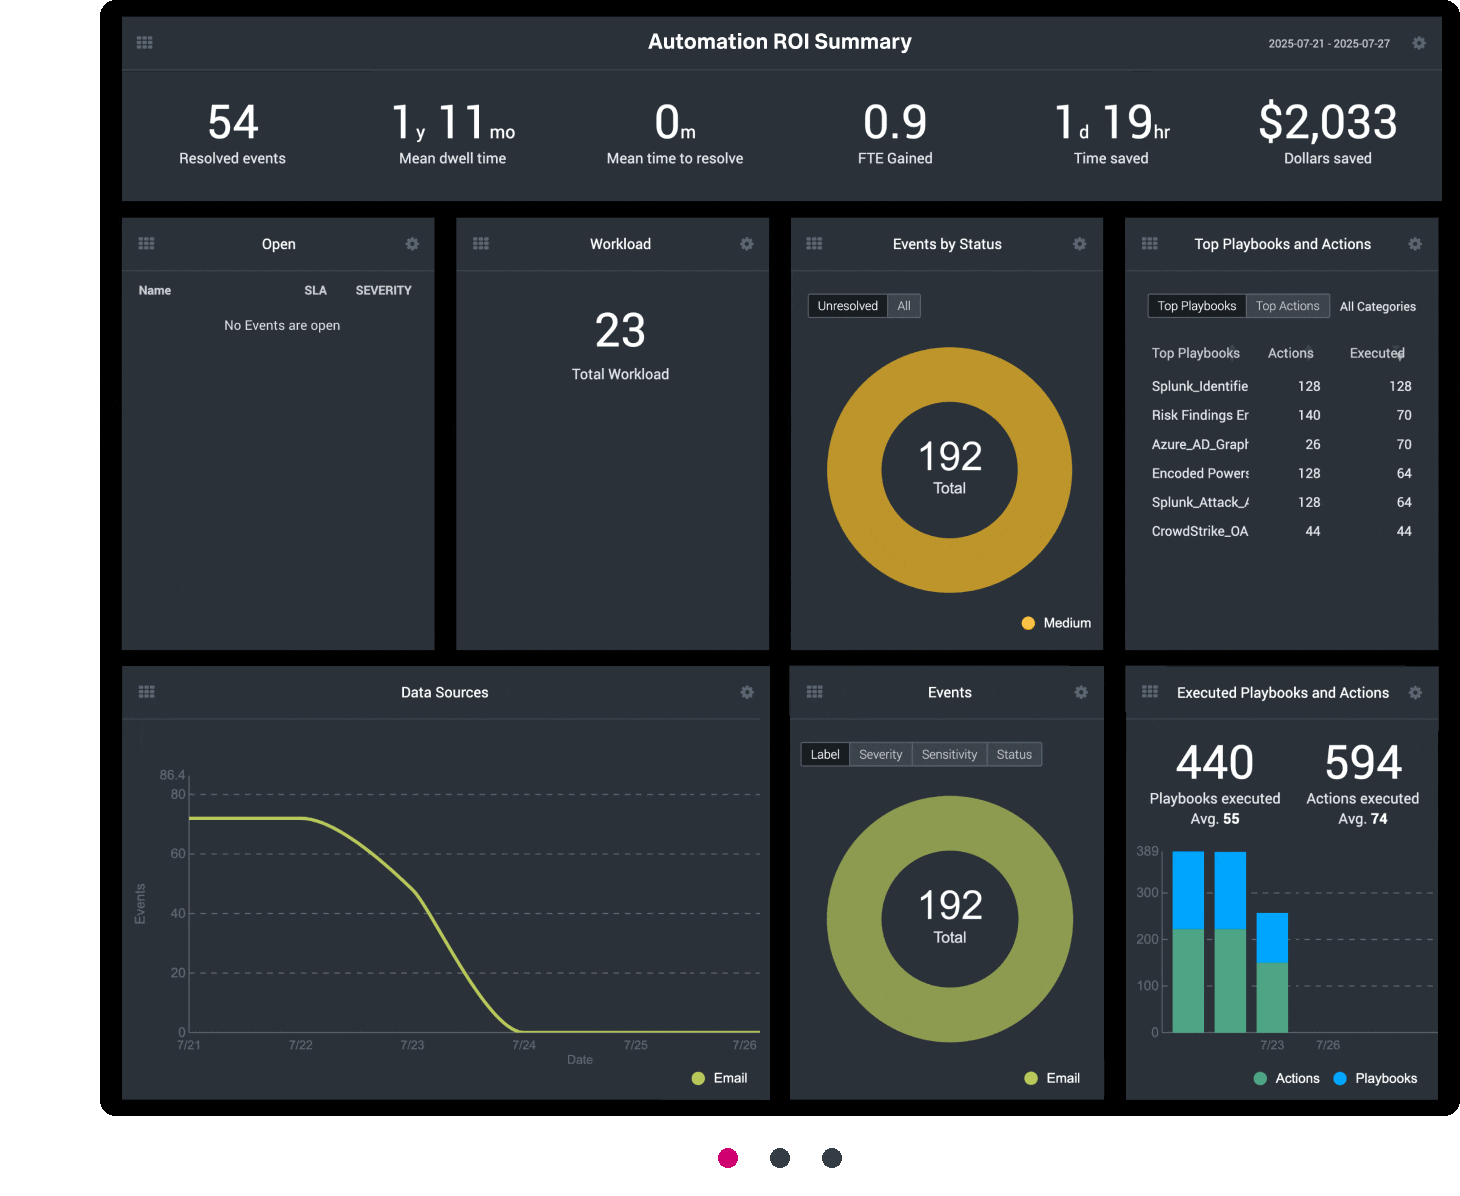Click the grid icon on Events by Status panel
Image resolution: width=1460 pixels, height=1196 pixels.
click(814, 243)
